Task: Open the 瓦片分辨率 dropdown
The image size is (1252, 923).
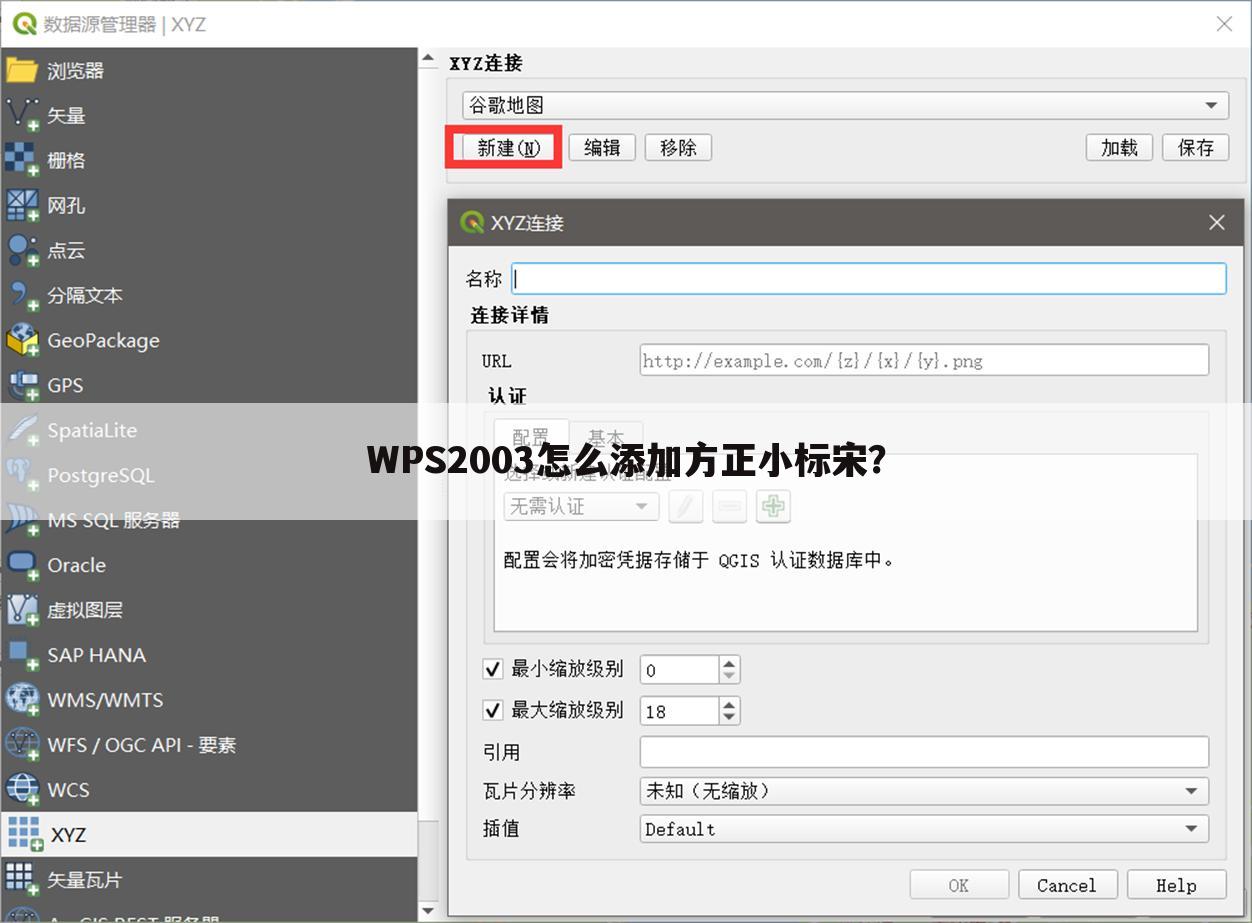Action: coord(924,791)
